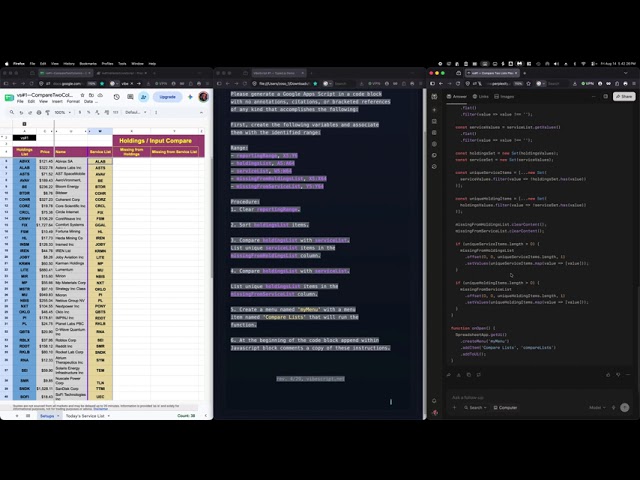The height and width of the screenshot is (480, 640).
Task: Open the Model dropdown in Perplexity
Action: click(597, 407)
